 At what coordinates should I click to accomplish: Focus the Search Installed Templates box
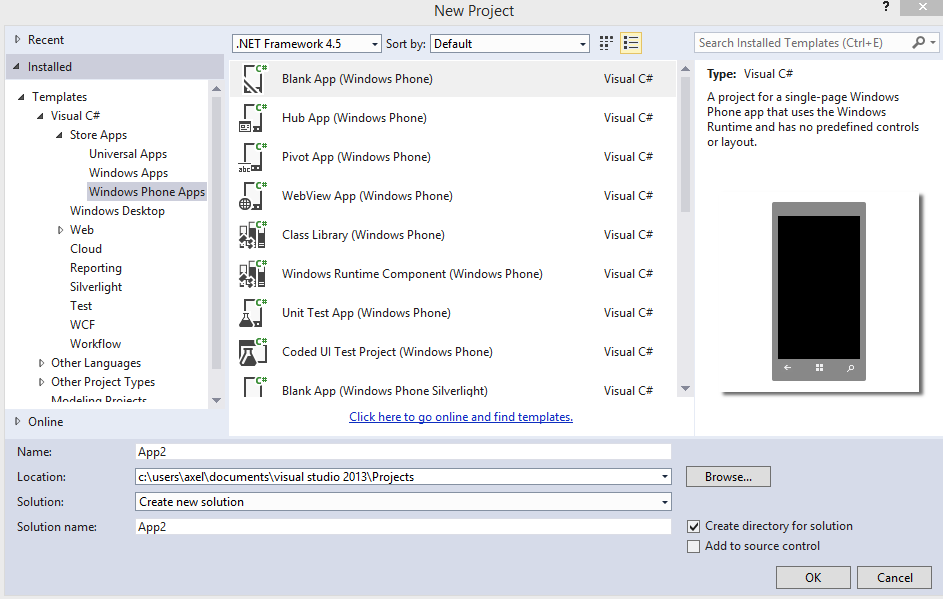coord(803,43)
